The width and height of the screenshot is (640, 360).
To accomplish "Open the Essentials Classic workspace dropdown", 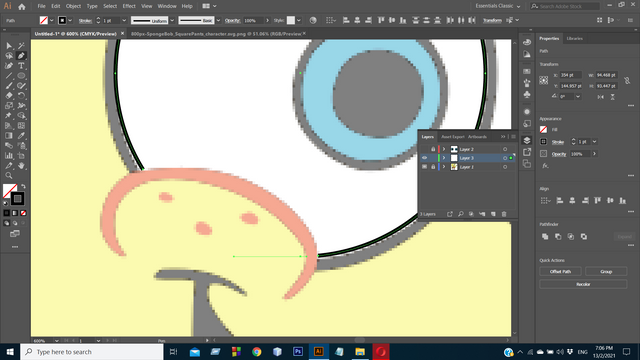I will tap(498, 6).
